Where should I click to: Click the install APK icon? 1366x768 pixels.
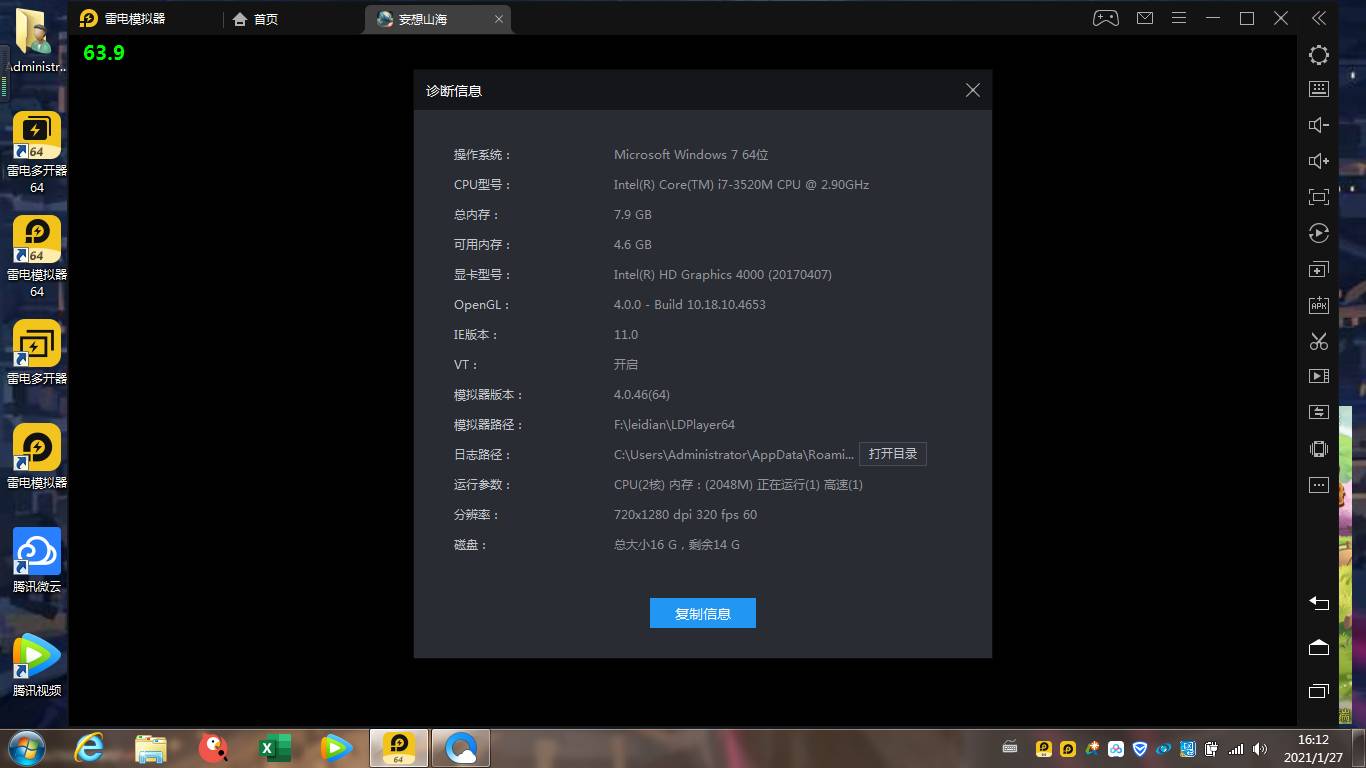[x=1319, y=305]
